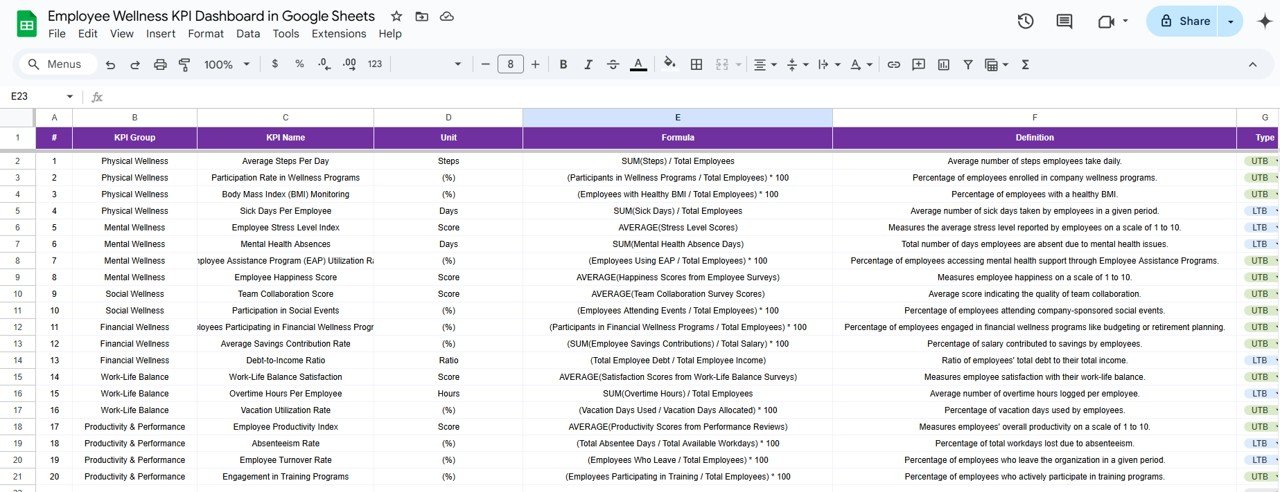Star the document title

point(396,16)
